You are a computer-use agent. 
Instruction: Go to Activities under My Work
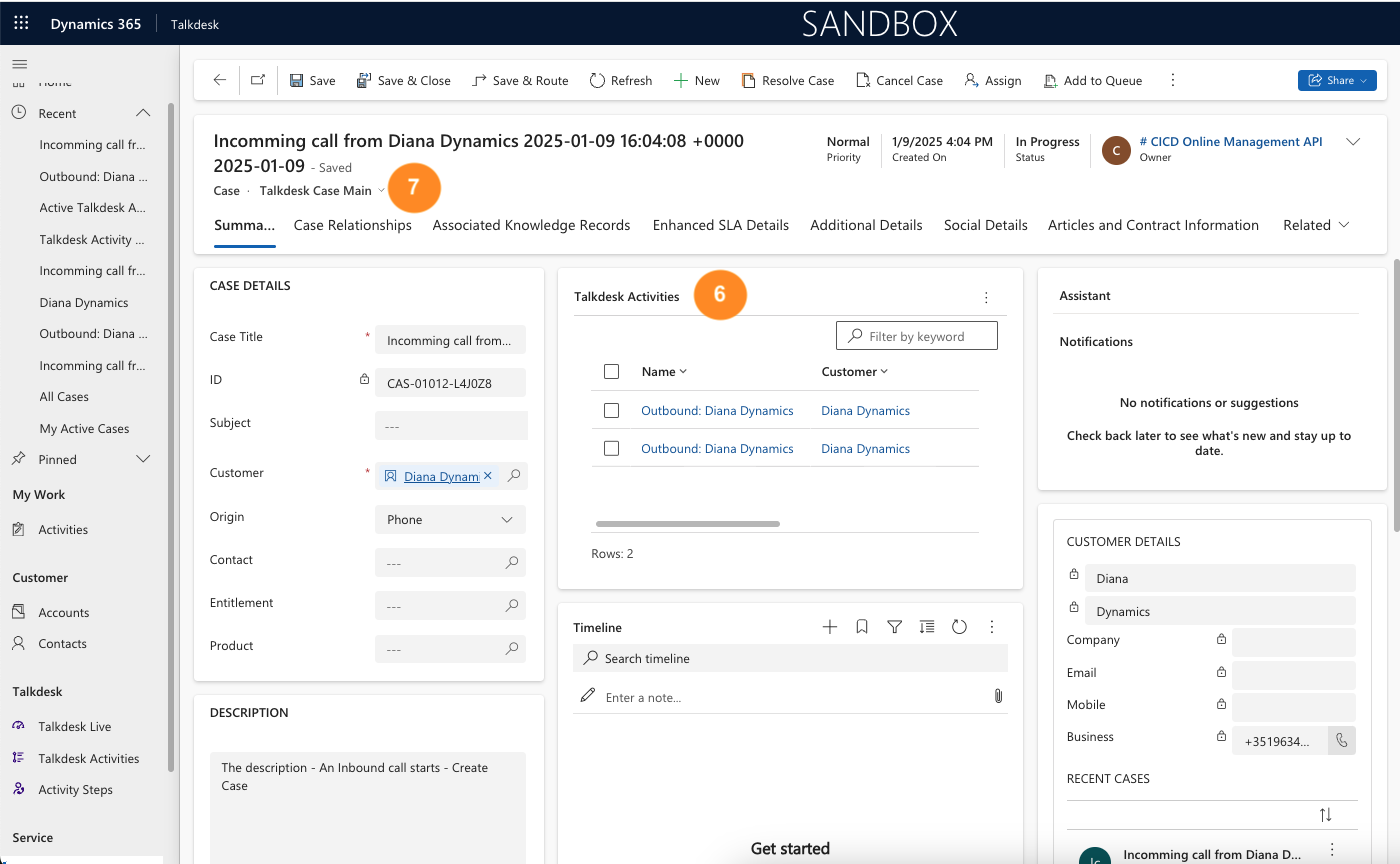63,529
